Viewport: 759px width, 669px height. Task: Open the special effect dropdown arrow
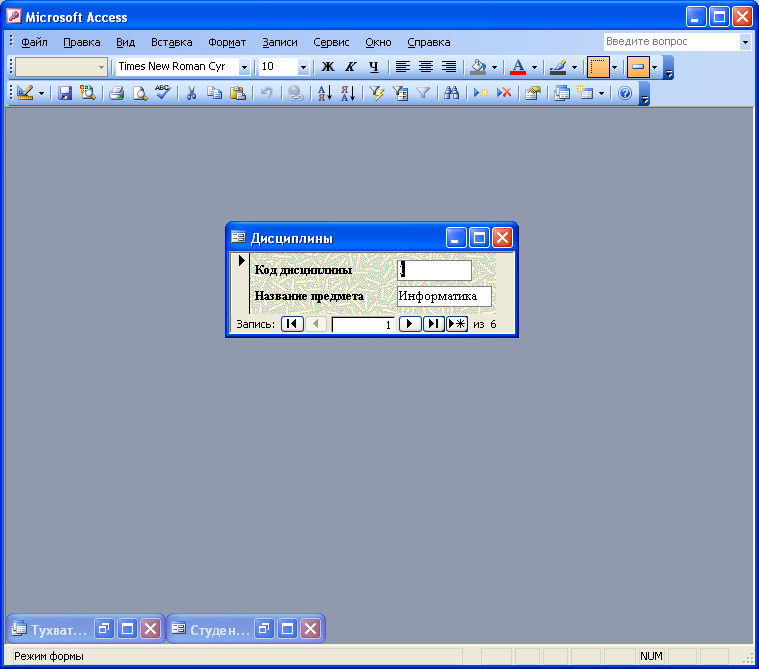[654, 67]
